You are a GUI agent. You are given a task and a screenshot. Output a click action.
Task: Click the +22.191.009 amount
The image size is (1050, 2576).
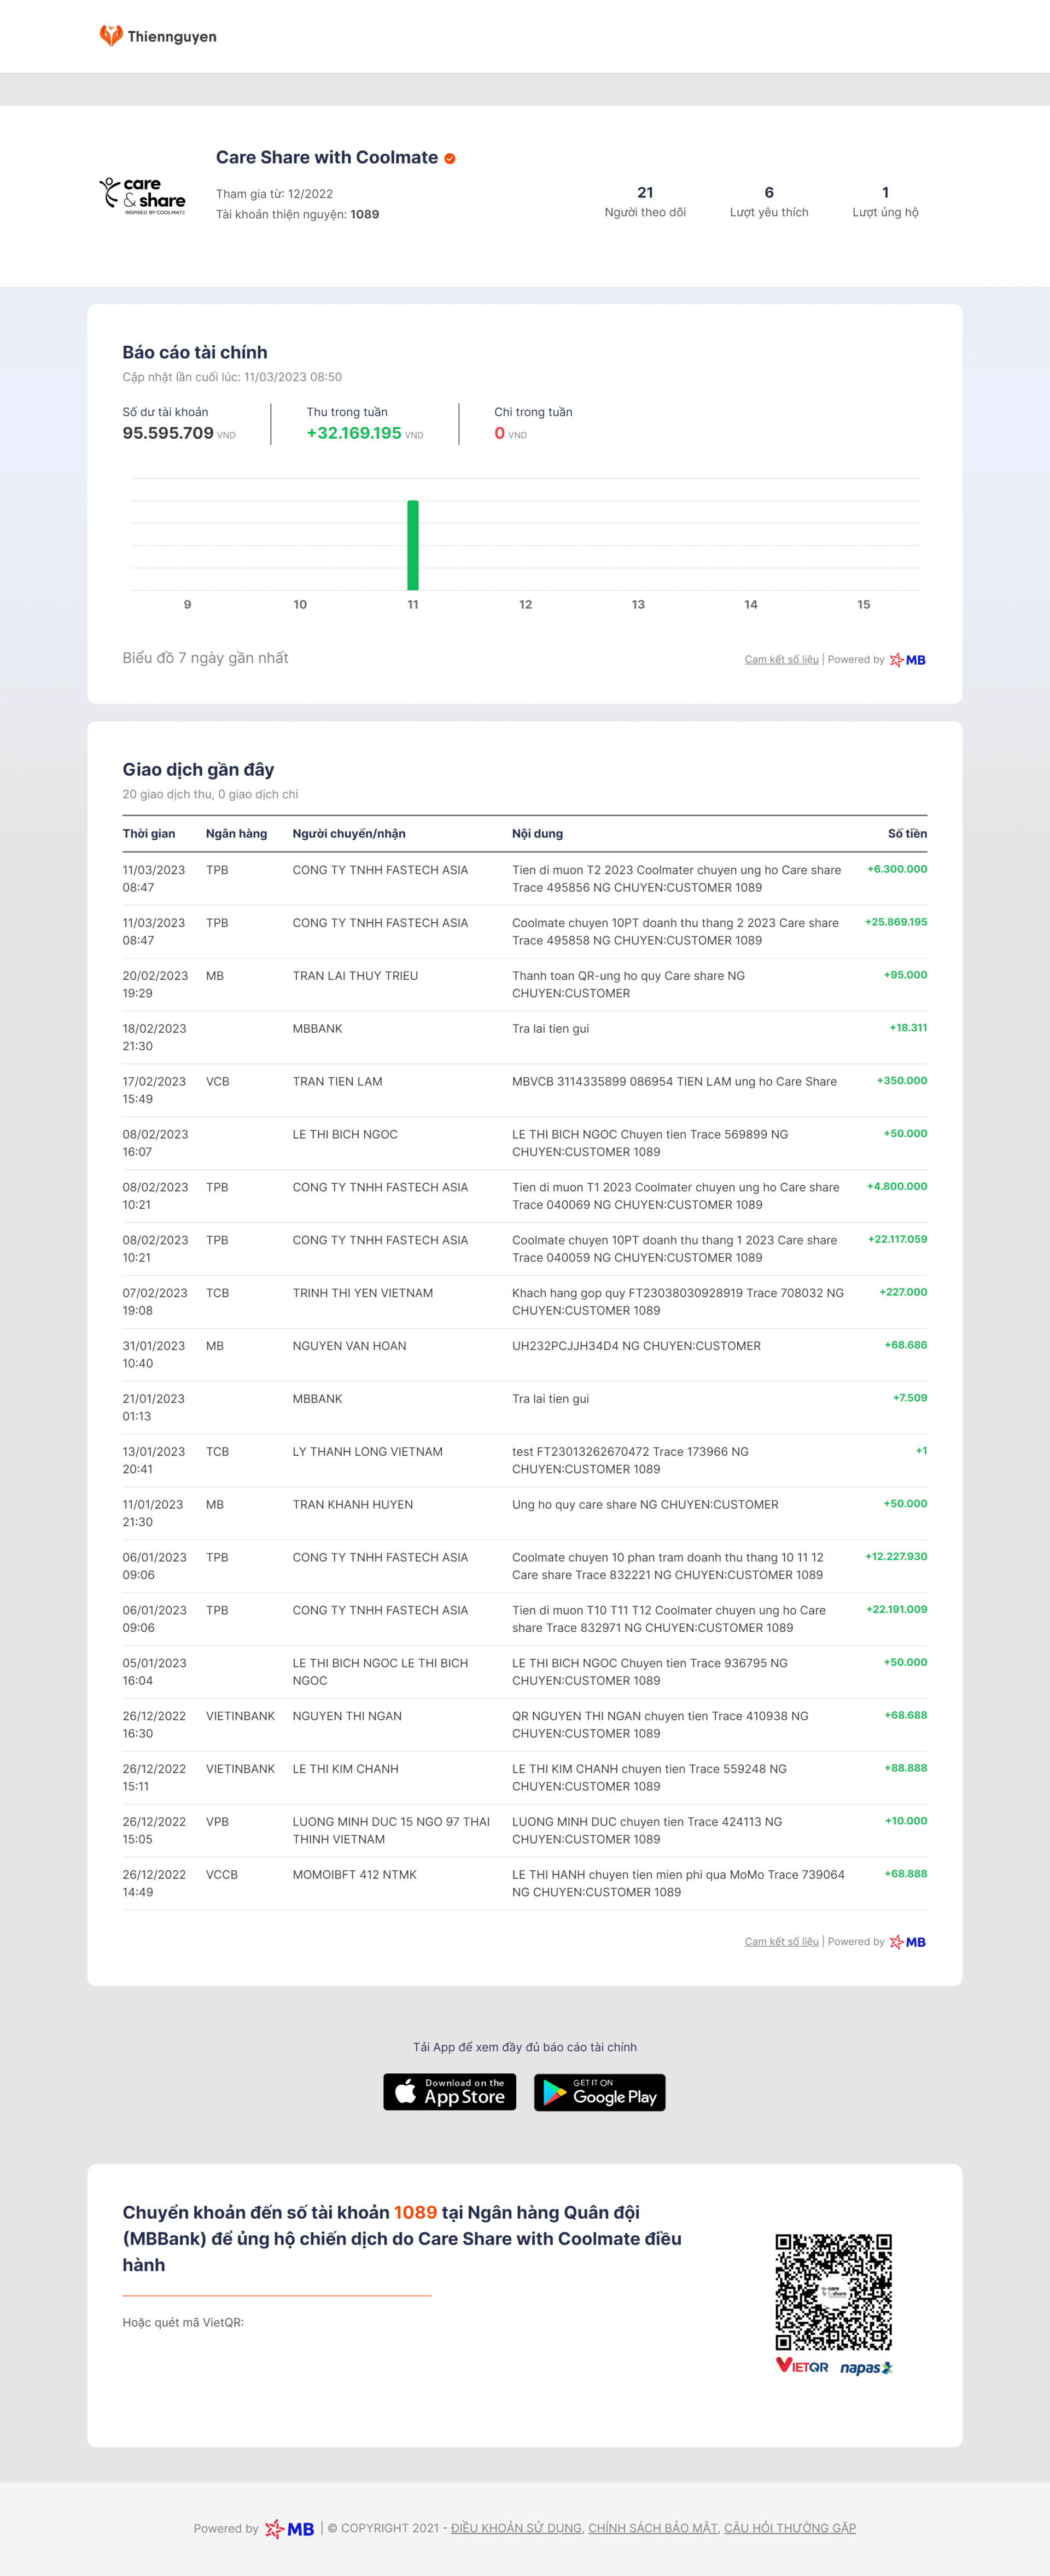click(896, 1609)
